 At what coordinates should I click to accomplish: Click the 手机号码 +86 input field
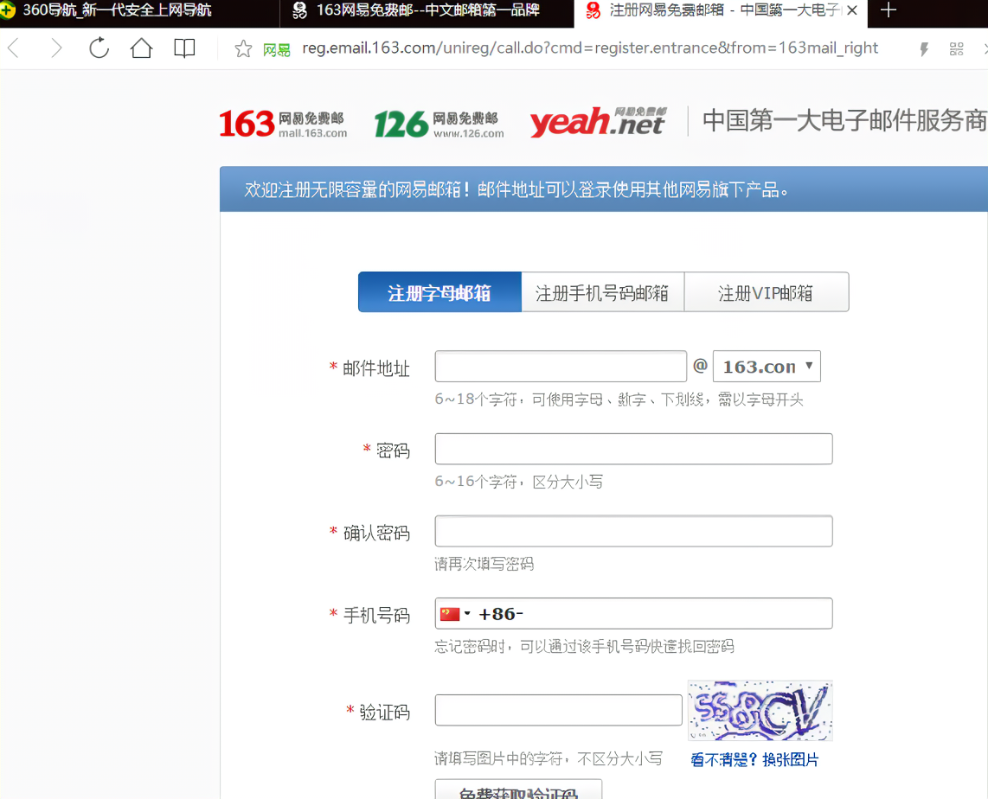click(x=633, y=613)
